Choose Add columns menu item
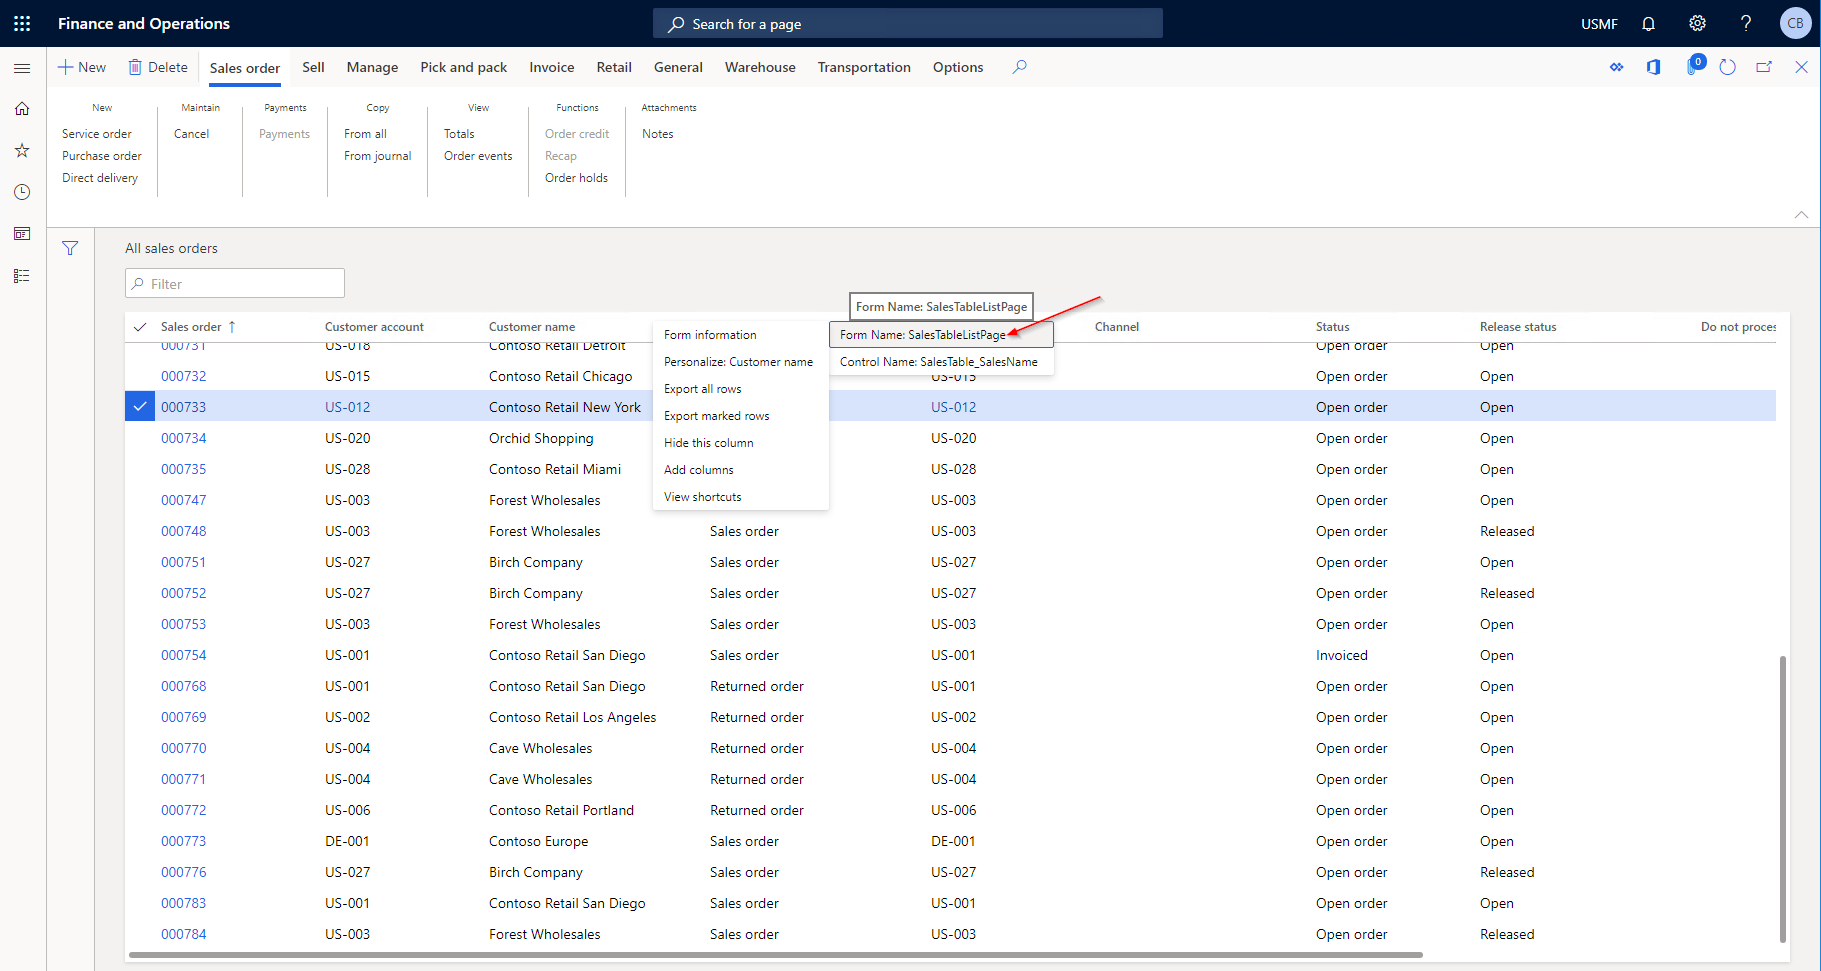Viewport: 1821px width, 971px height. [x=740, y=470]
